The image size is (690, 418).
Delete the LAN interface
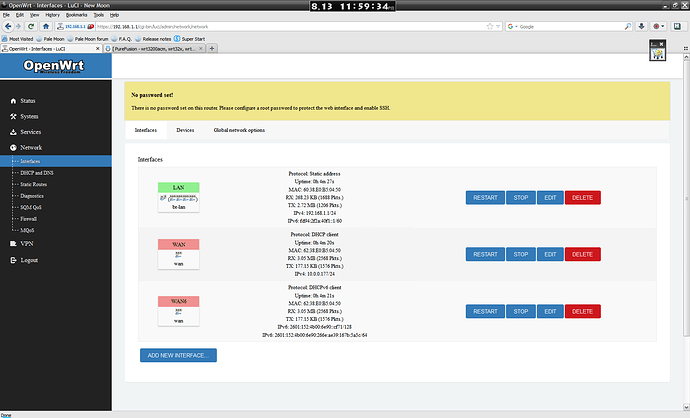[x=582, y=198]
